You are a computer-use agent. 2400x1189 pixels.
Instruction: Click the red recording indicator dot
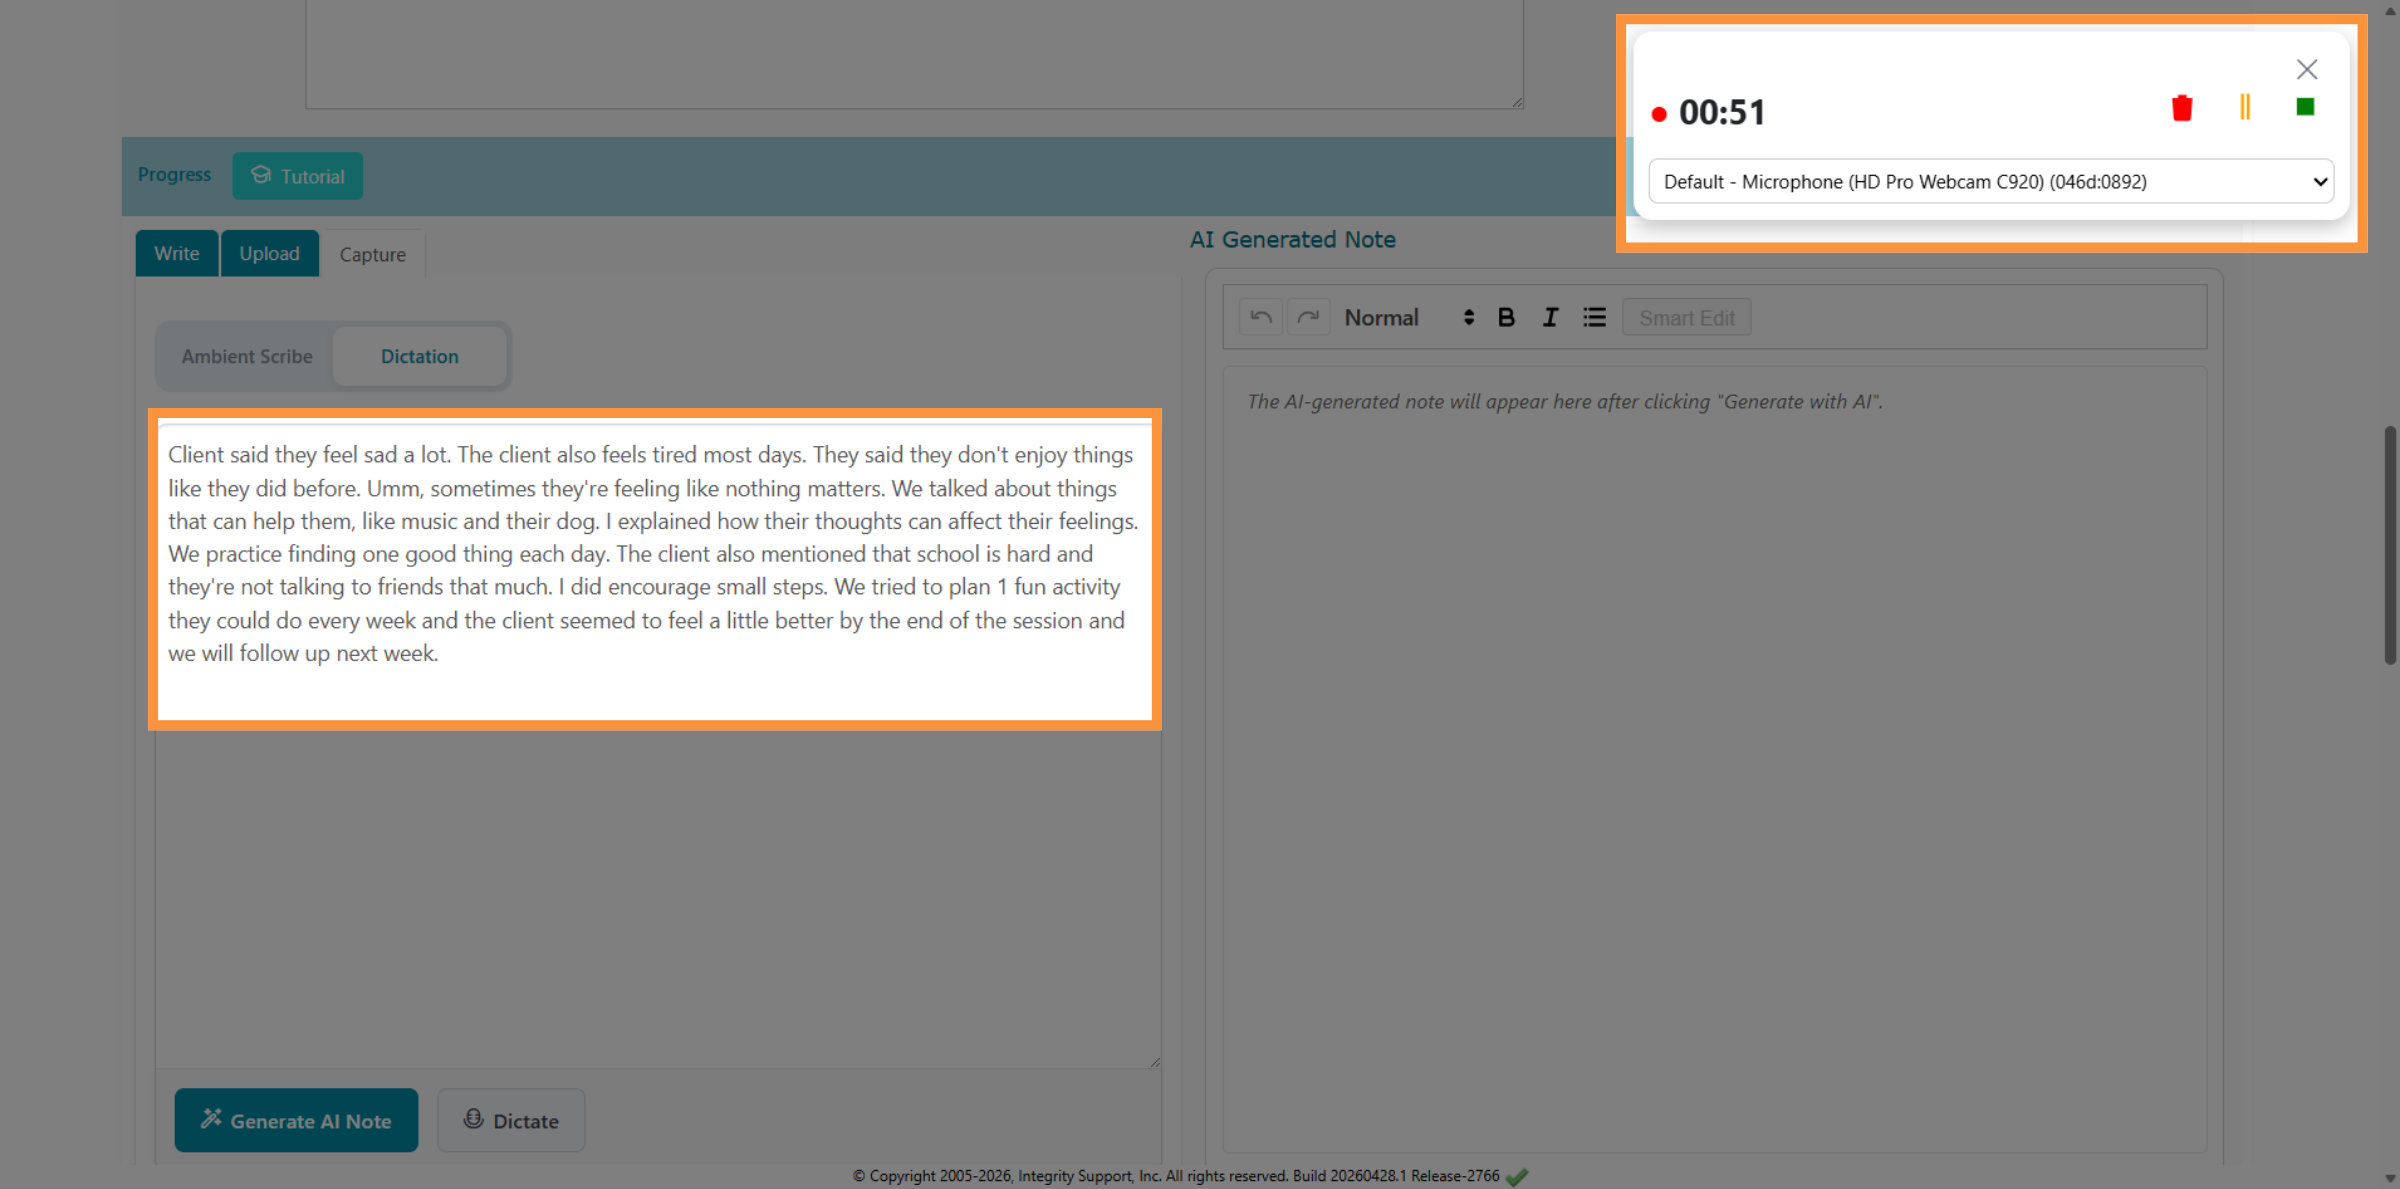[x=1659, y=115]
